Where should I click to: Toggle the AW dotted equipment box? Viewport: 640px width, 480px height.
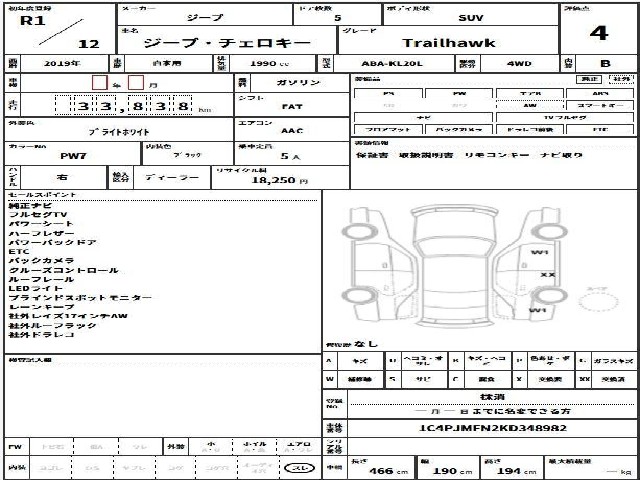[x=530, y=105]
